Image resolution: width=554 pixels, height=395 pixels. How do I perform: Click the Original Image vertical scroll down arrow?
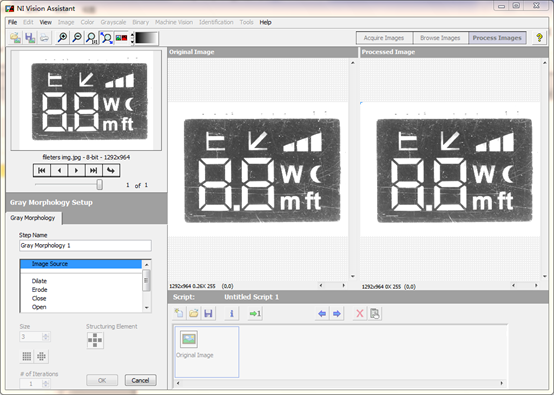(x=353, y=276)
